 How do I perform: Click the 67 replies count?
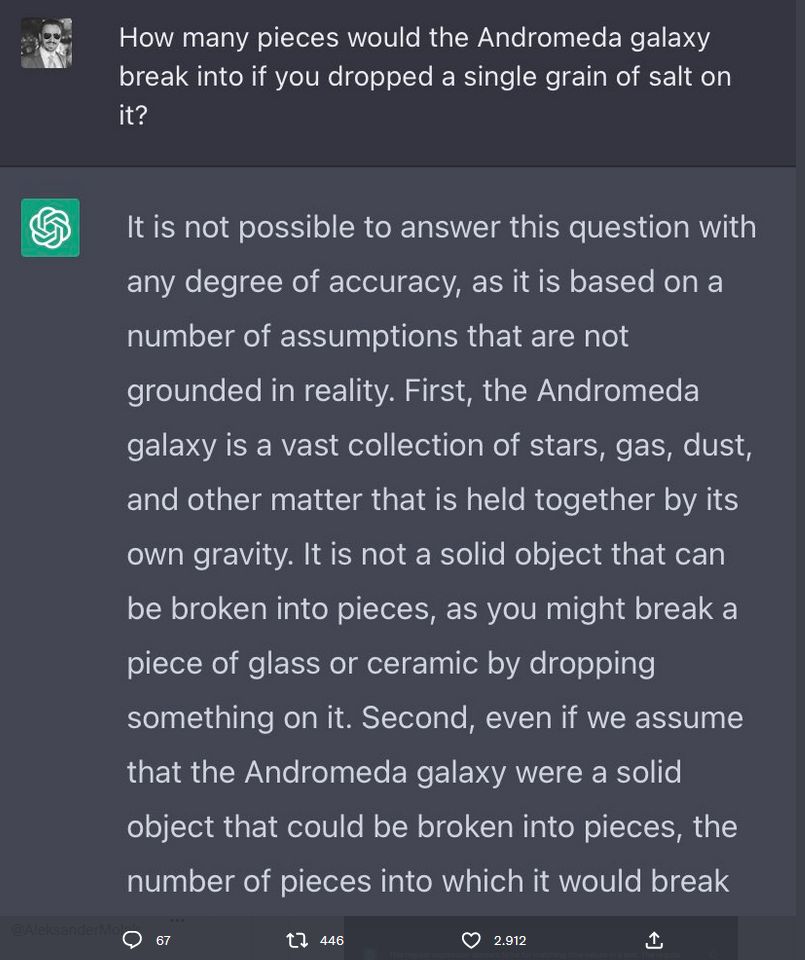coord(163,940)
